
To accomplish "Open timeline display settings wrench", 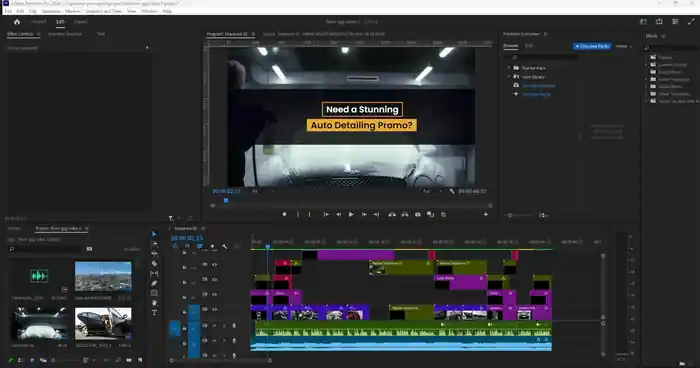I will tap(225, 247).
